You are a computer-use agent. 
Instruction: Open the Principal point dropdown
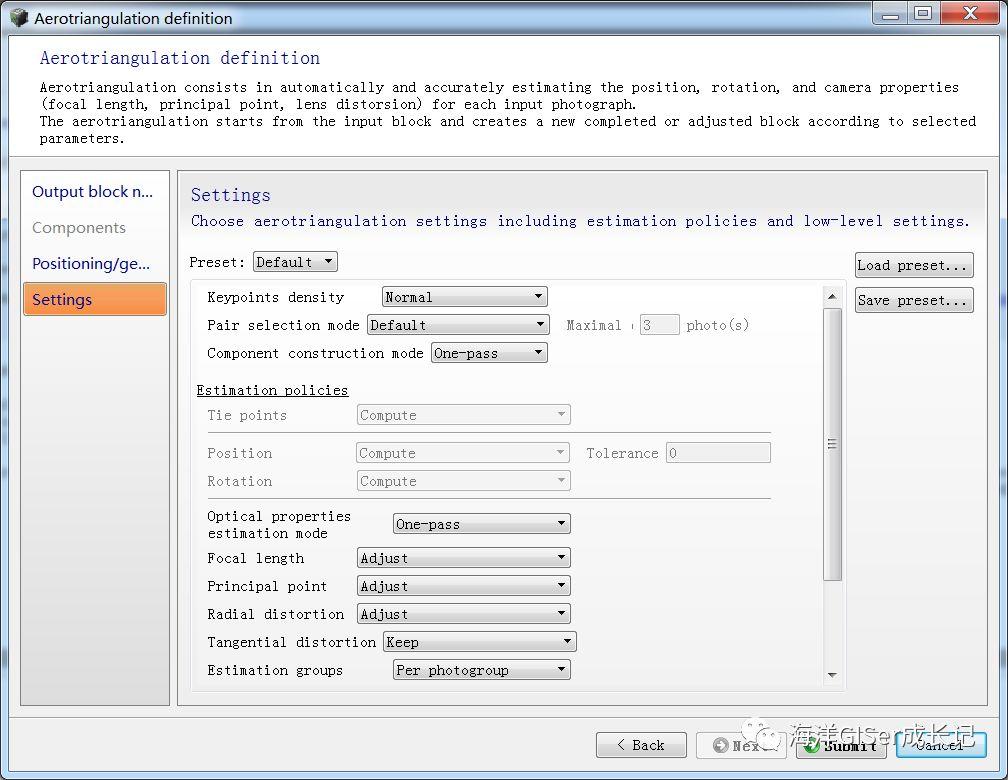click(x=464, y=586)
